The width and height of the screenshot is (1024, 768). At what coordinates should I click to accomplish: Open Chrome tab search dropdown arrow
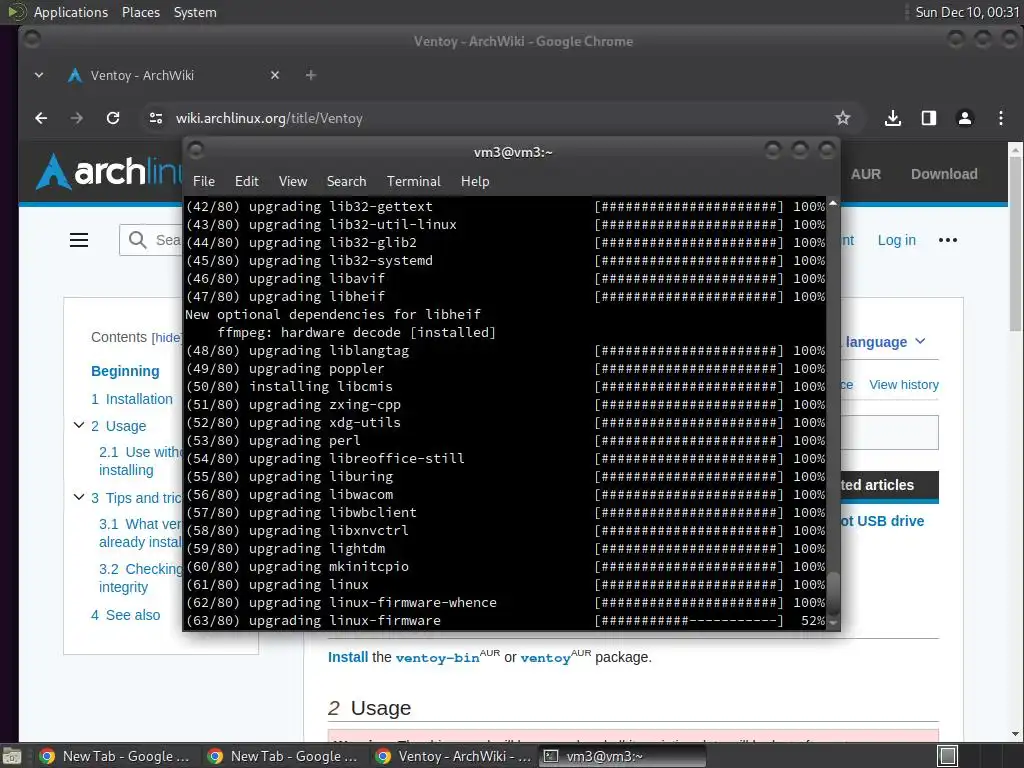[x=39, y=75]
